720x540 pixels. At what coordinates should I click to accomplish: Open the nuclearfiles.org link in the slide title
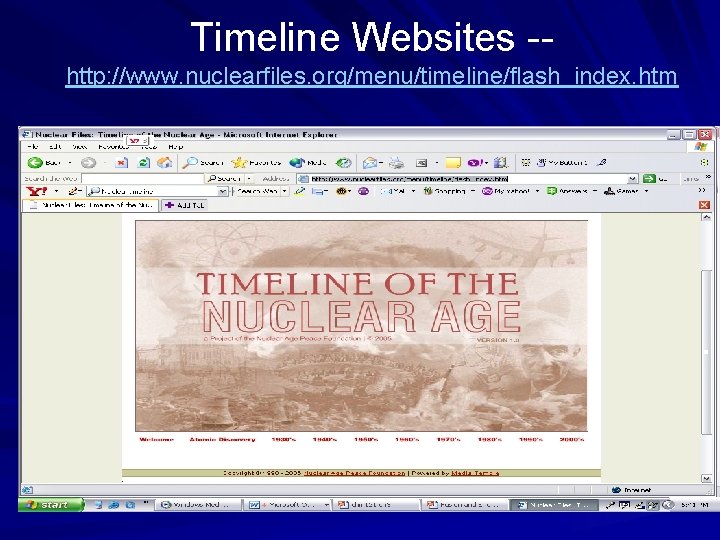tap(372, 76)
